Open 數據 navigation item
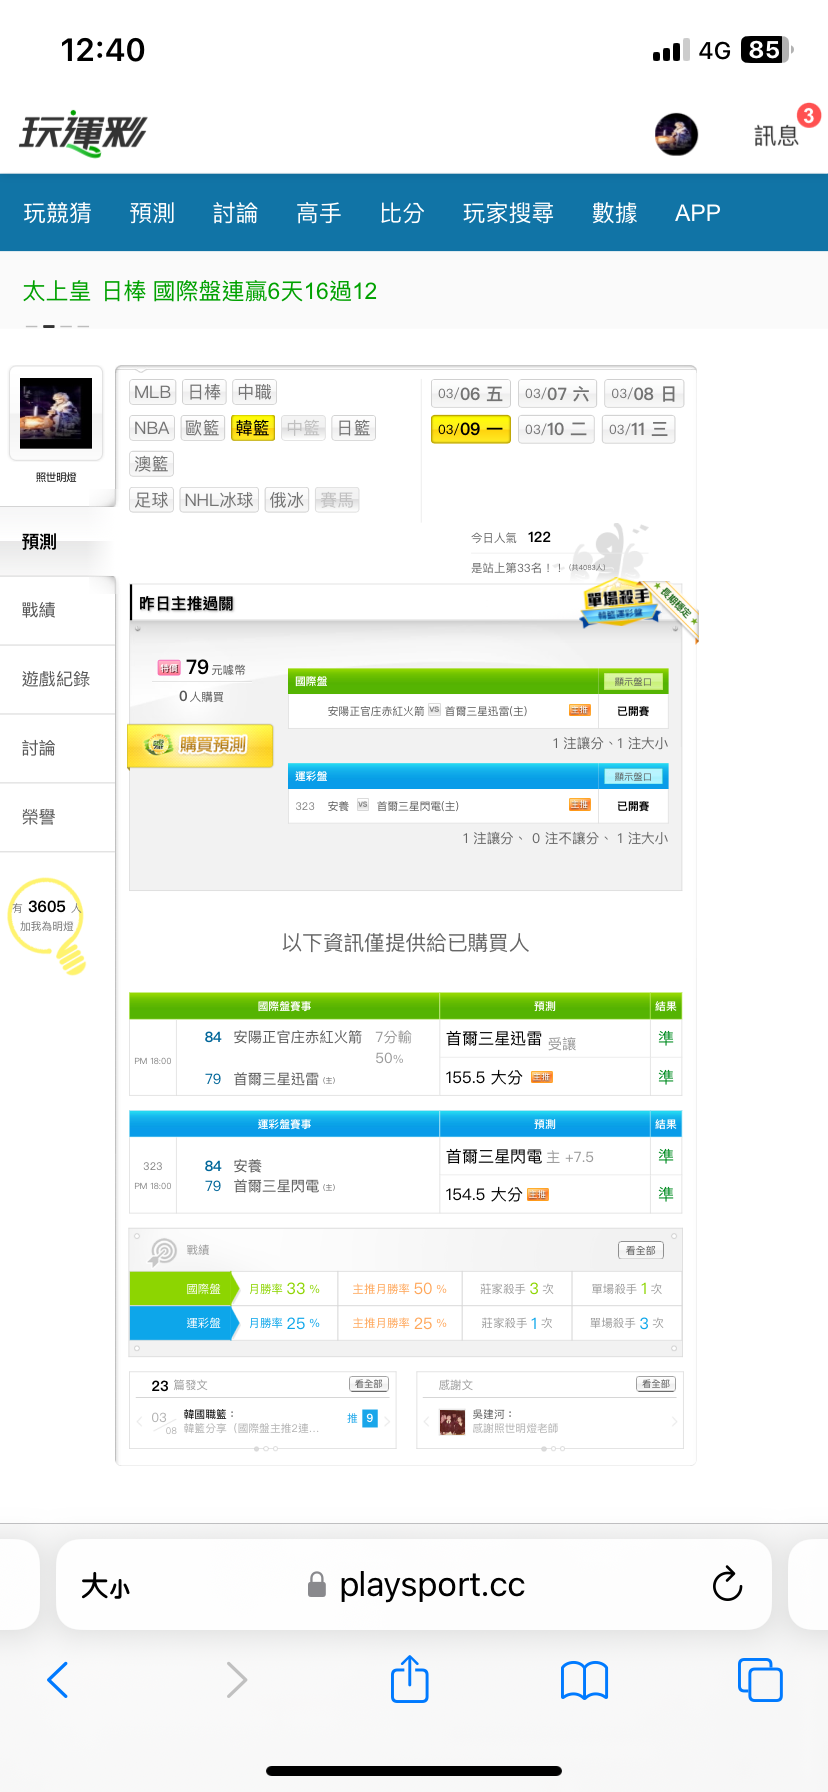This screenshot has width=828, height=1792. click(614, 213)
